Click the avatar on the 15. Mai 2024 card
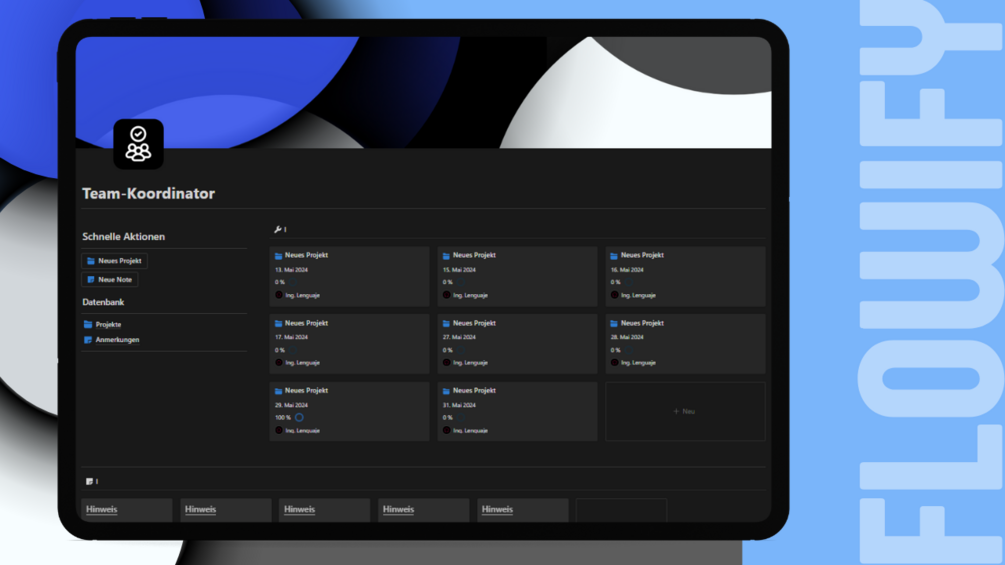Image resolution: width=1005 pixels, height=565 pixels. click(x=447, y=295)
